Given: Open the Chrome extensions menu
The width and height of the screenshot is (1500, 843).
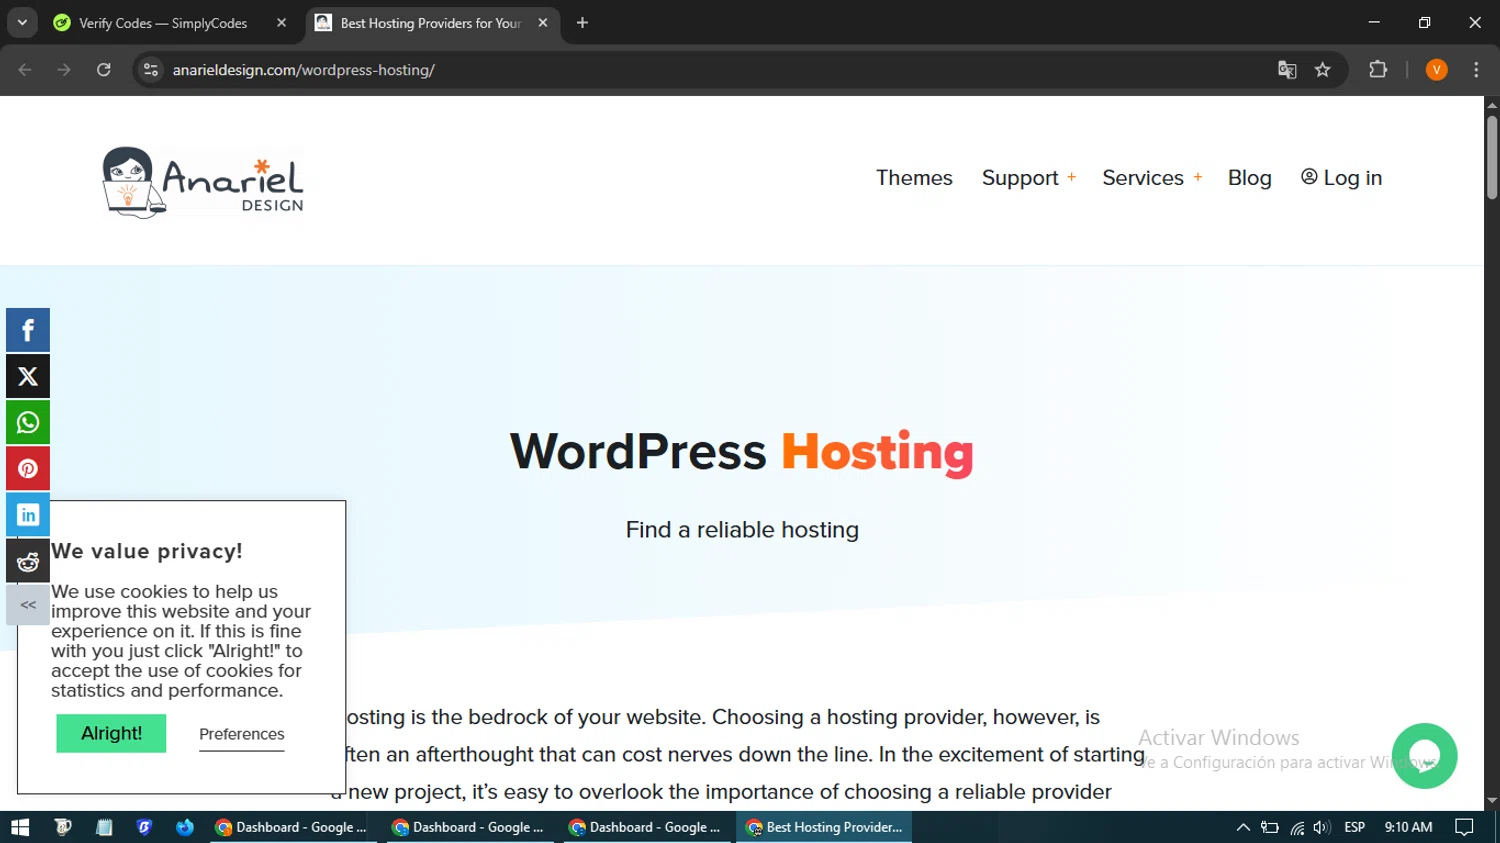Looking at the screenshot, I should (1378, 70).
